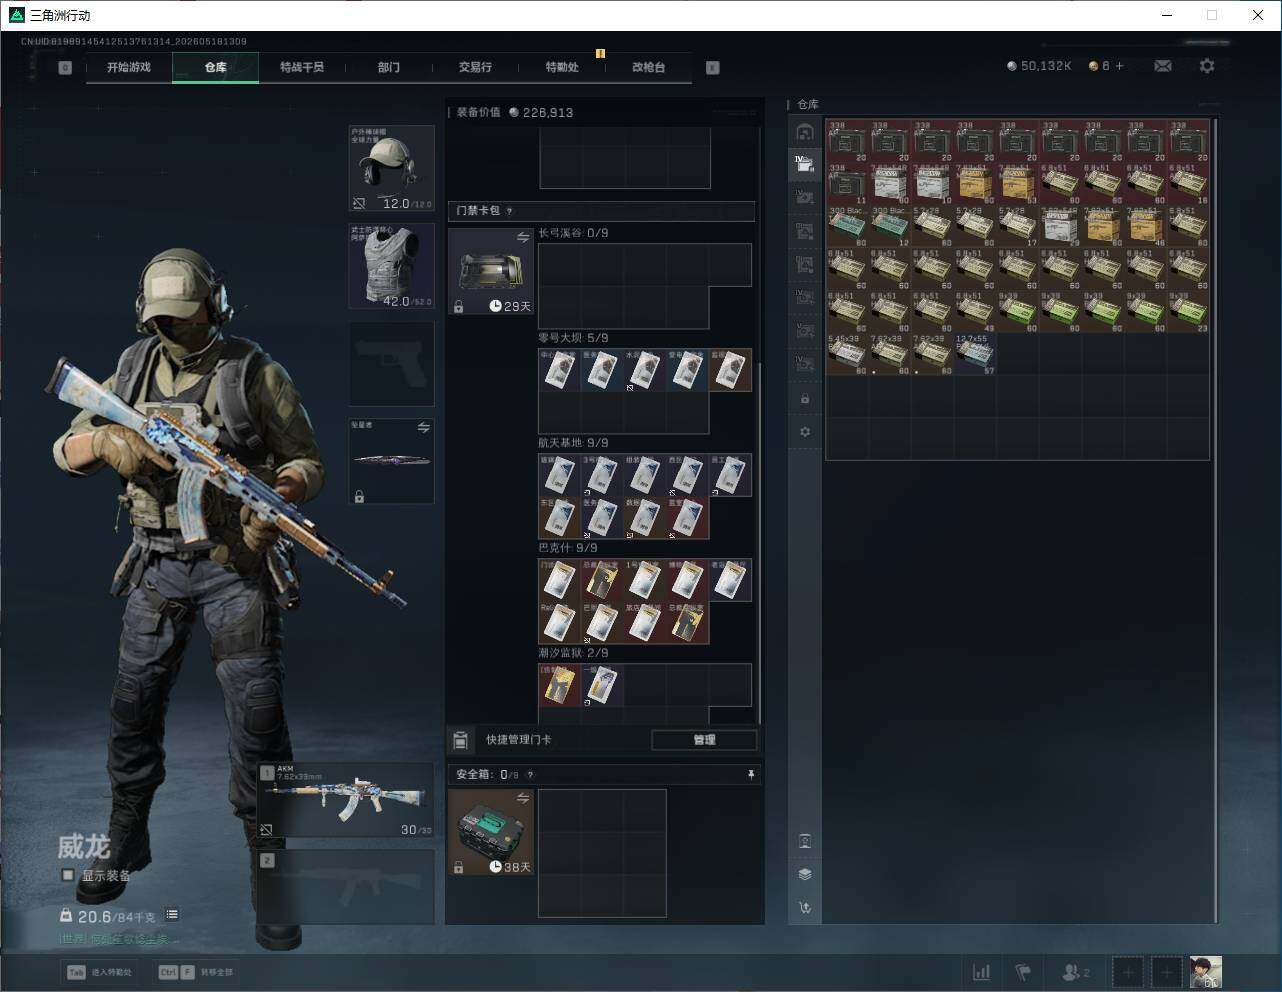This screenshot has width=1282, height=992.
Task: Select the third stash container tab icon
Action: click(805, 197)
